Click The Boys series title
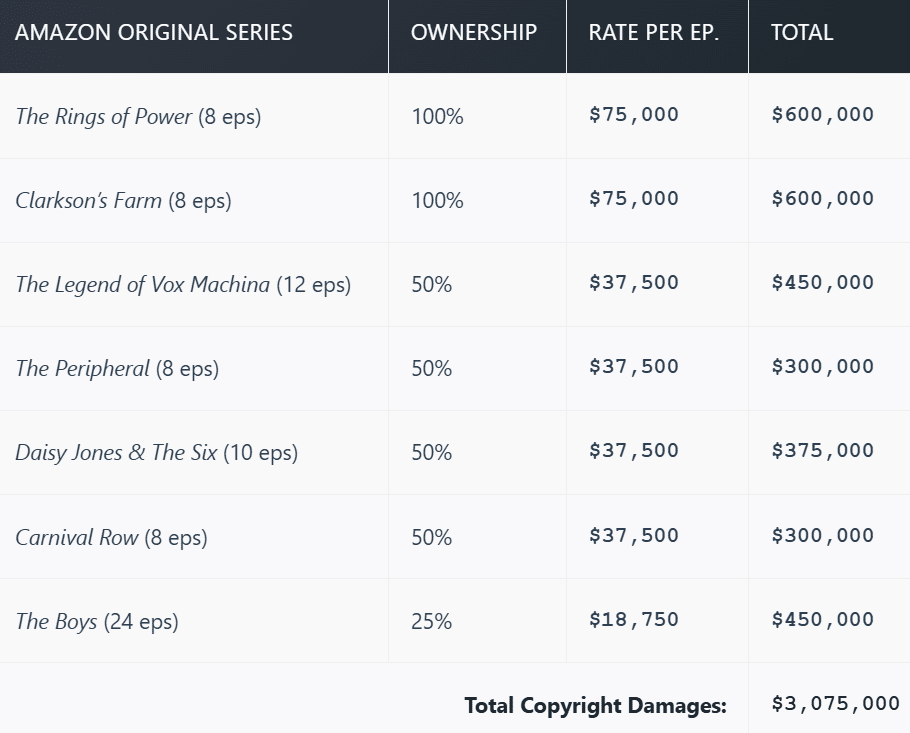This screenshot has width=910, height=733. click(56, 621)
